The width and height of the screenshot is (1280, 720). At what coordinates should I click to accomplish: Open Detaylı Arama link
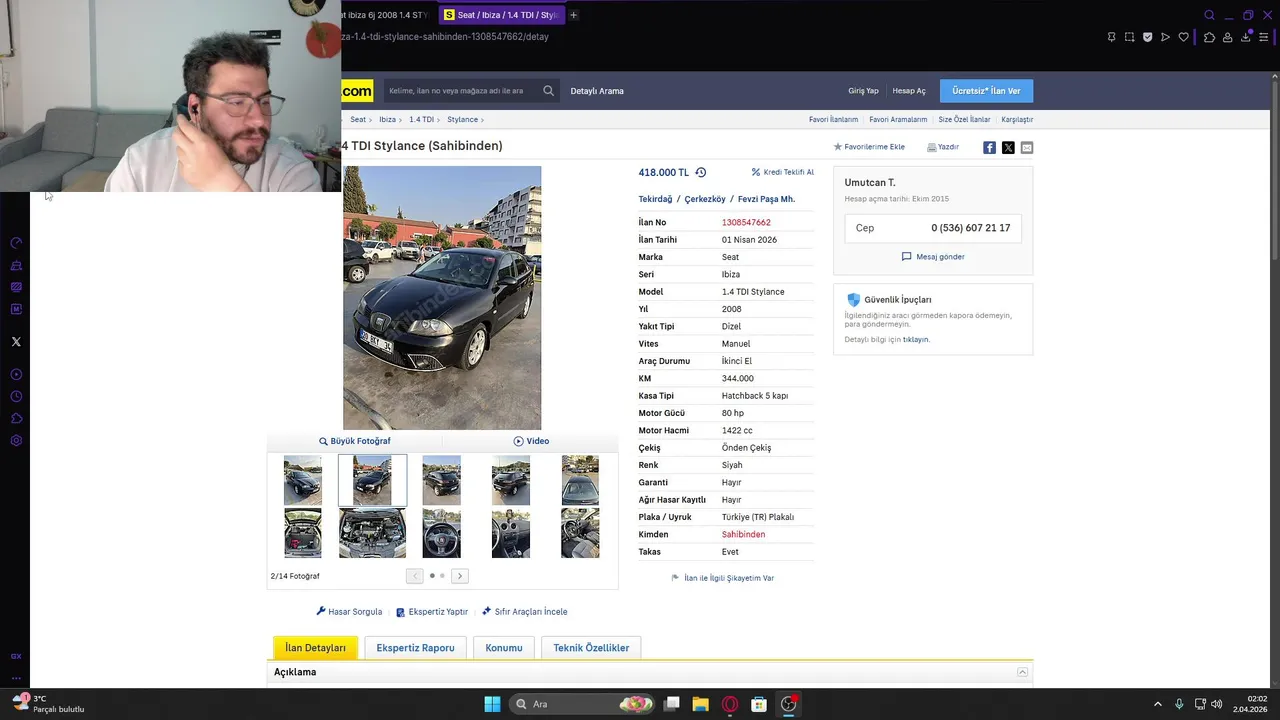[x=597, y=91]
